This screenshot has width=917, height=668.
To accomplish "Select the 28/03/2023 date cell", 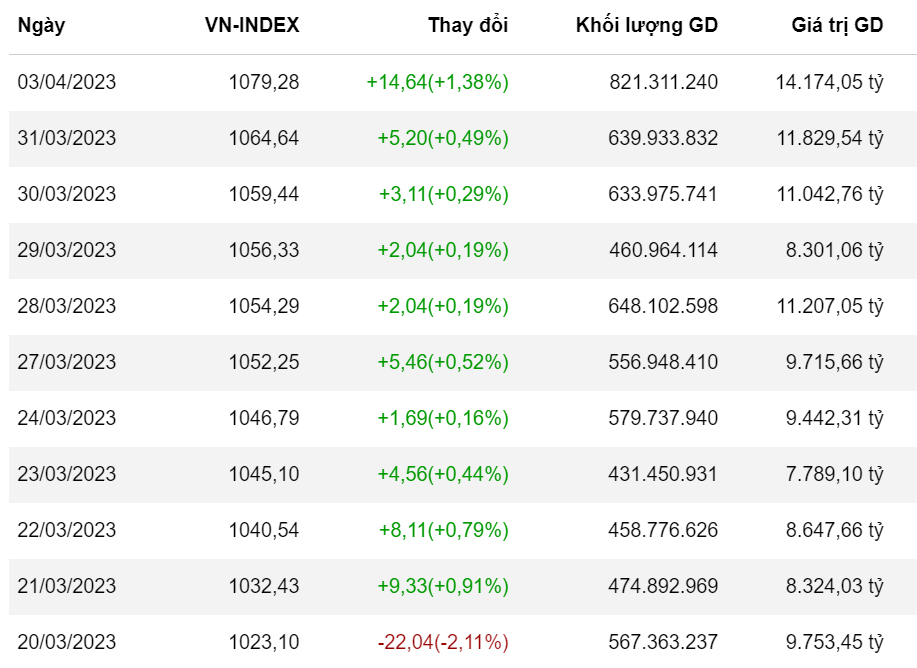I will [66, 306].
